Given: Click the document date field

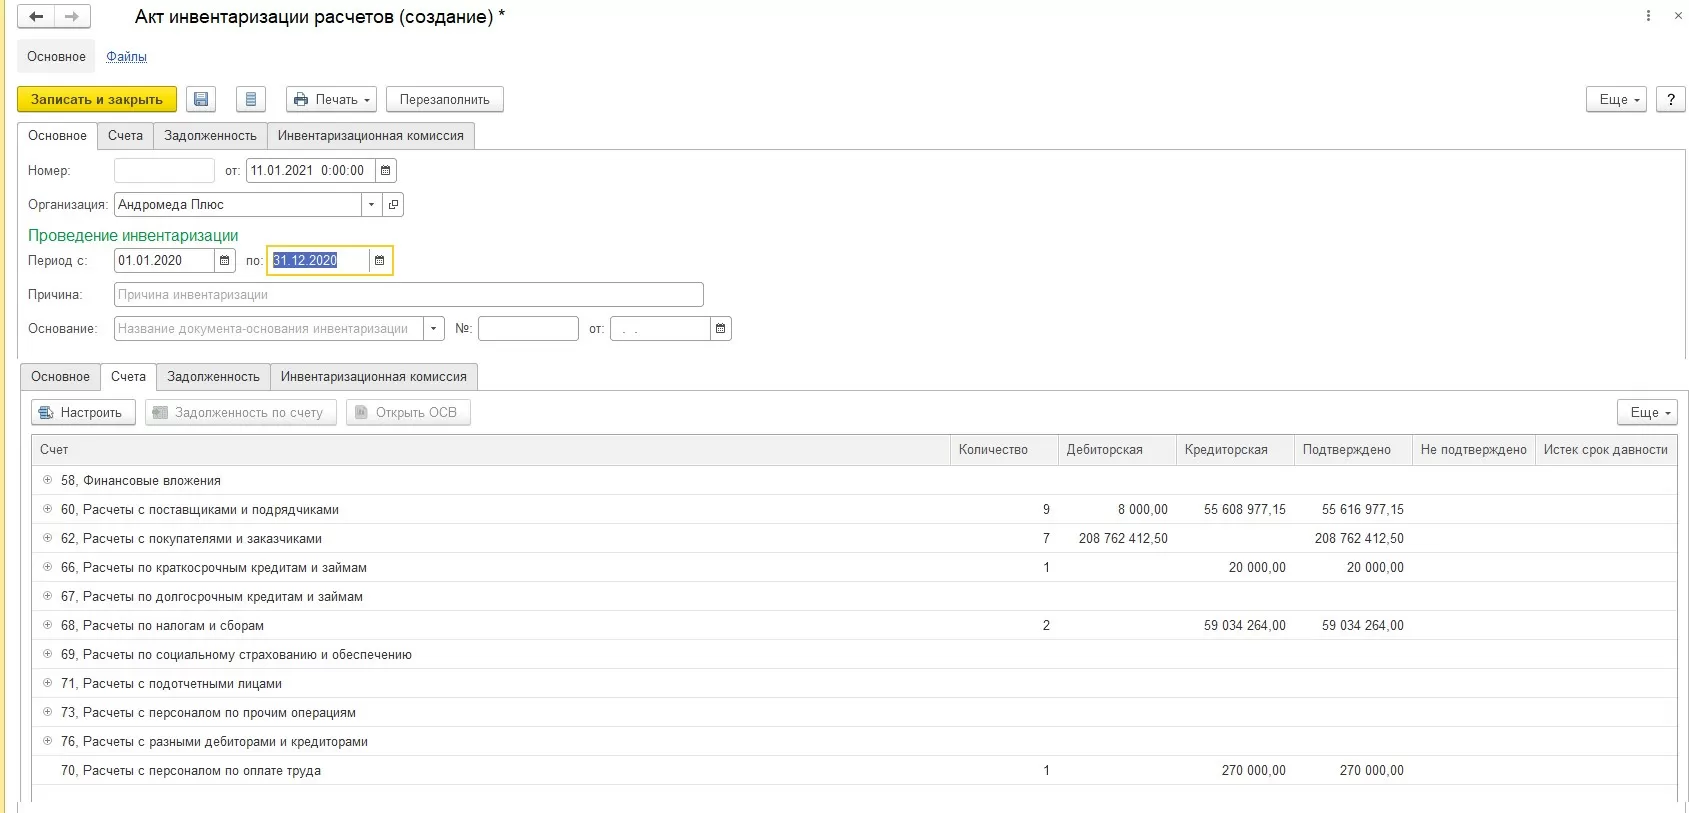Looking at the screenshot, I should pos(311,171).
